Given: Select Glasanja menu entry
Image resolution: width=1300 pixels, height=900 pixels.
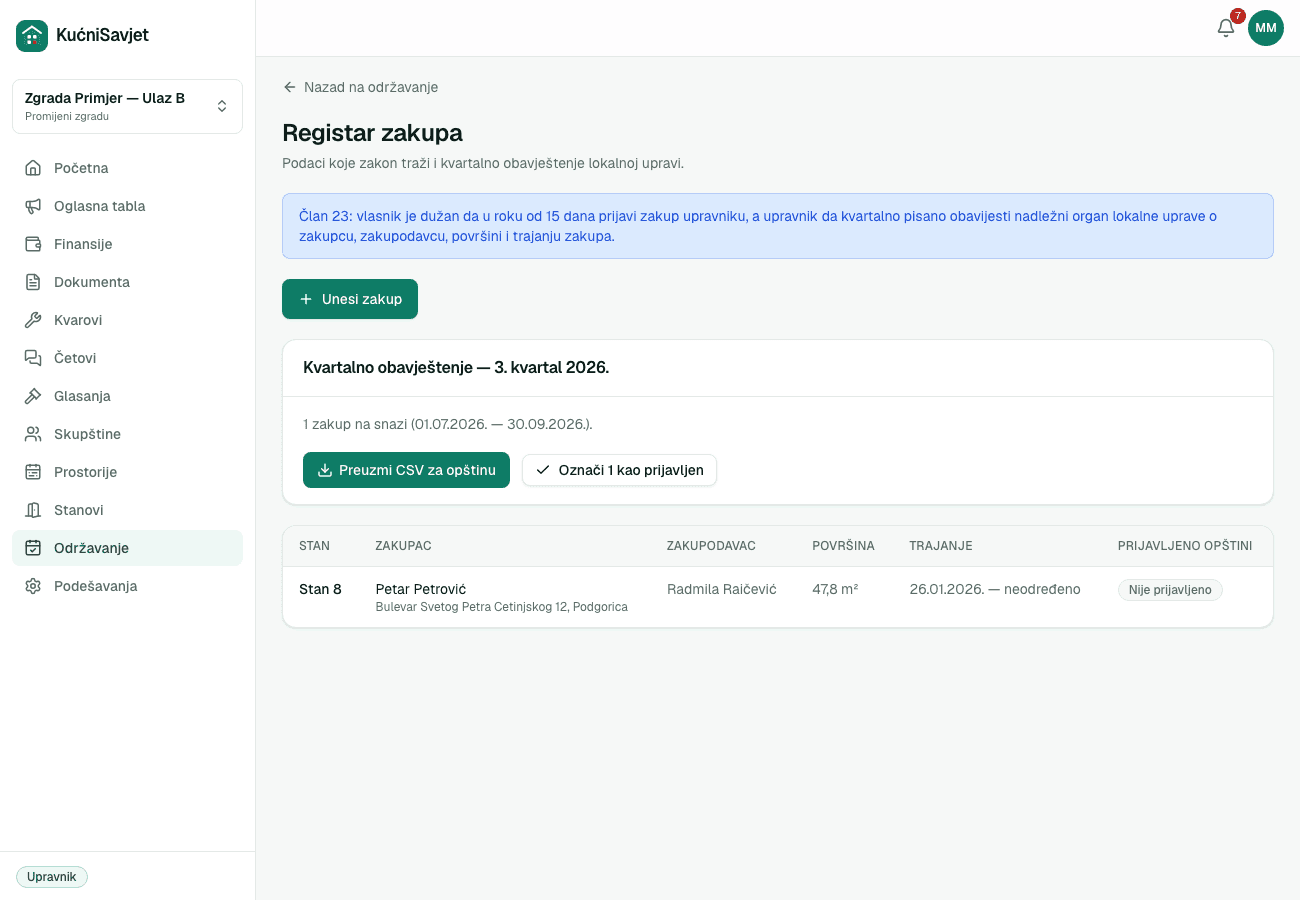Looking at the screenshot, I should (127, 396).
